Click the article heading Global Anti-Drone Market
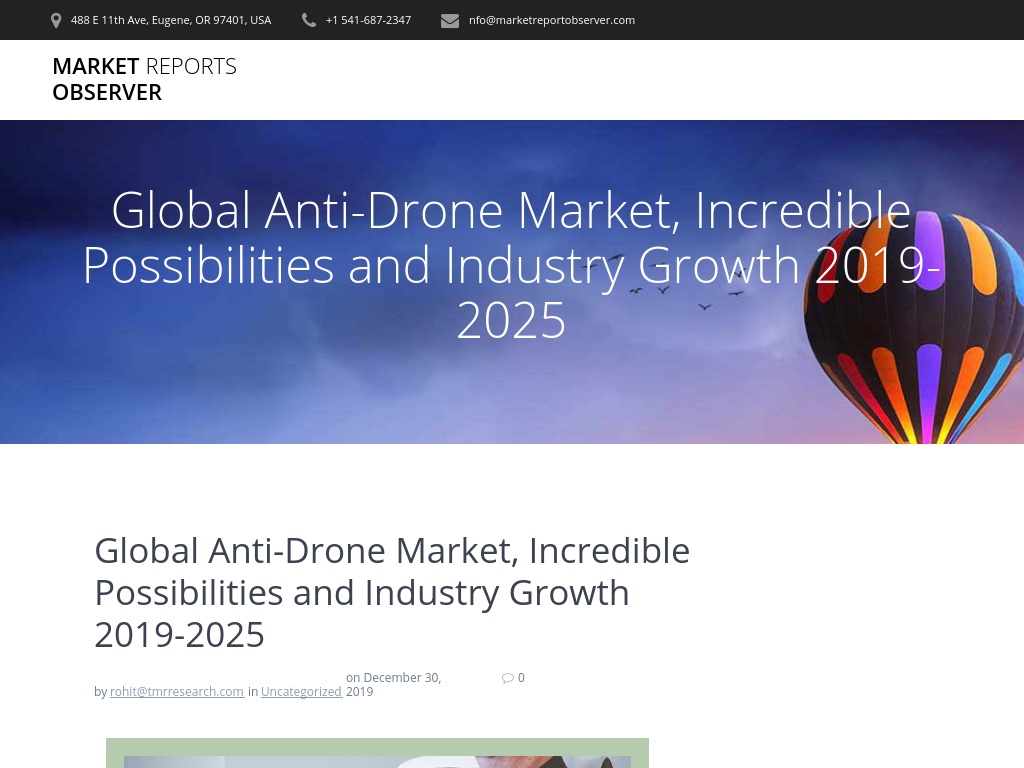Screen dimensions: 1024x768 pyautogui.click(x=392, y=592)
